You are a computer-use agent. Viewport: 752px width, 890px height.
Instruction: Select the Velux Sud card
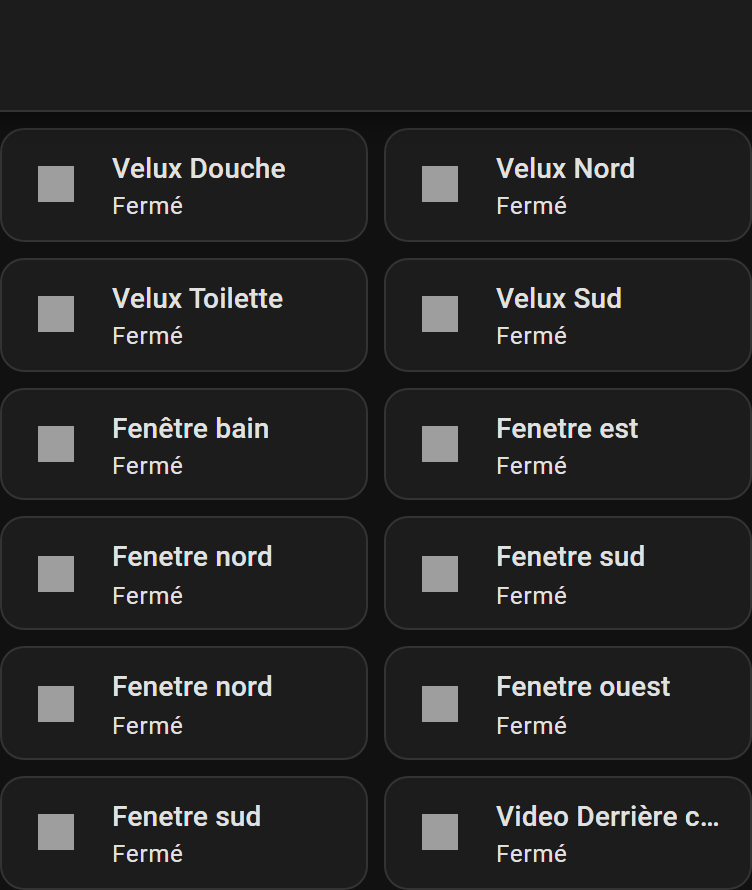pos(566,314)
